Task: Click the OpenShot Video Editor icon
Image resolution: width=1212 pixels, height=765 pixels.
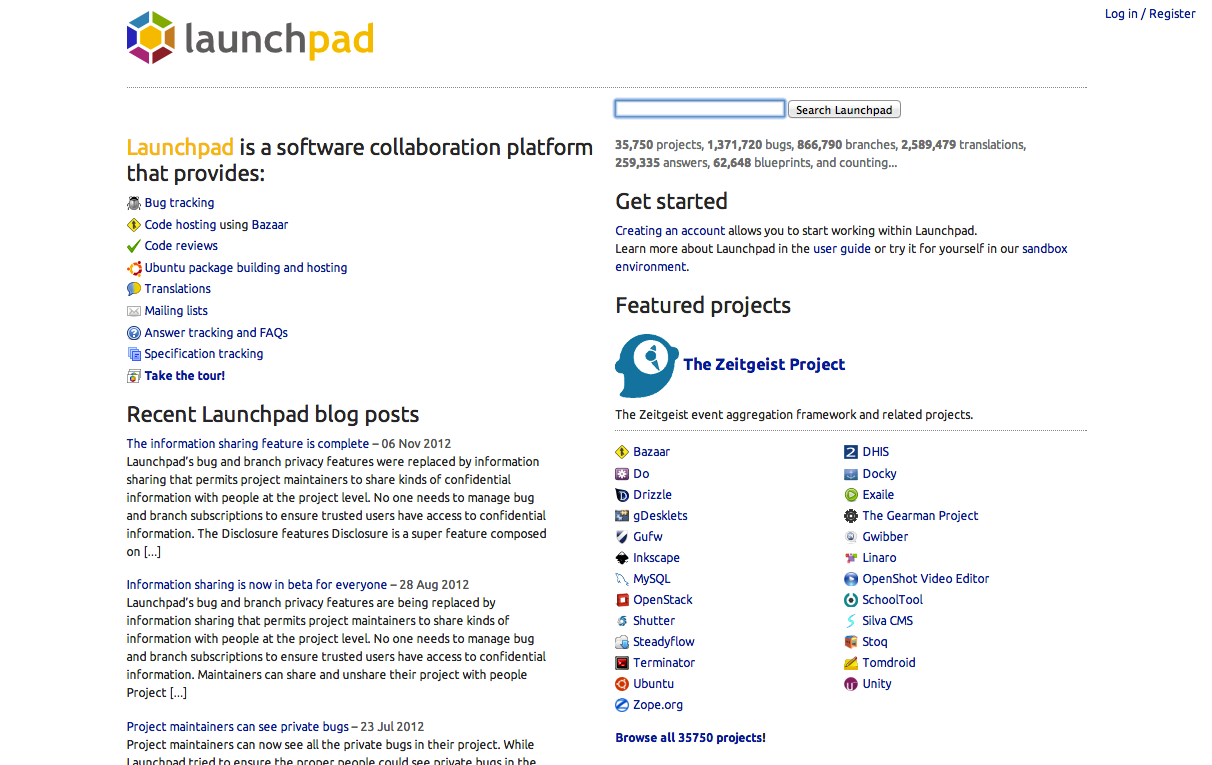Action: point(851,579)
